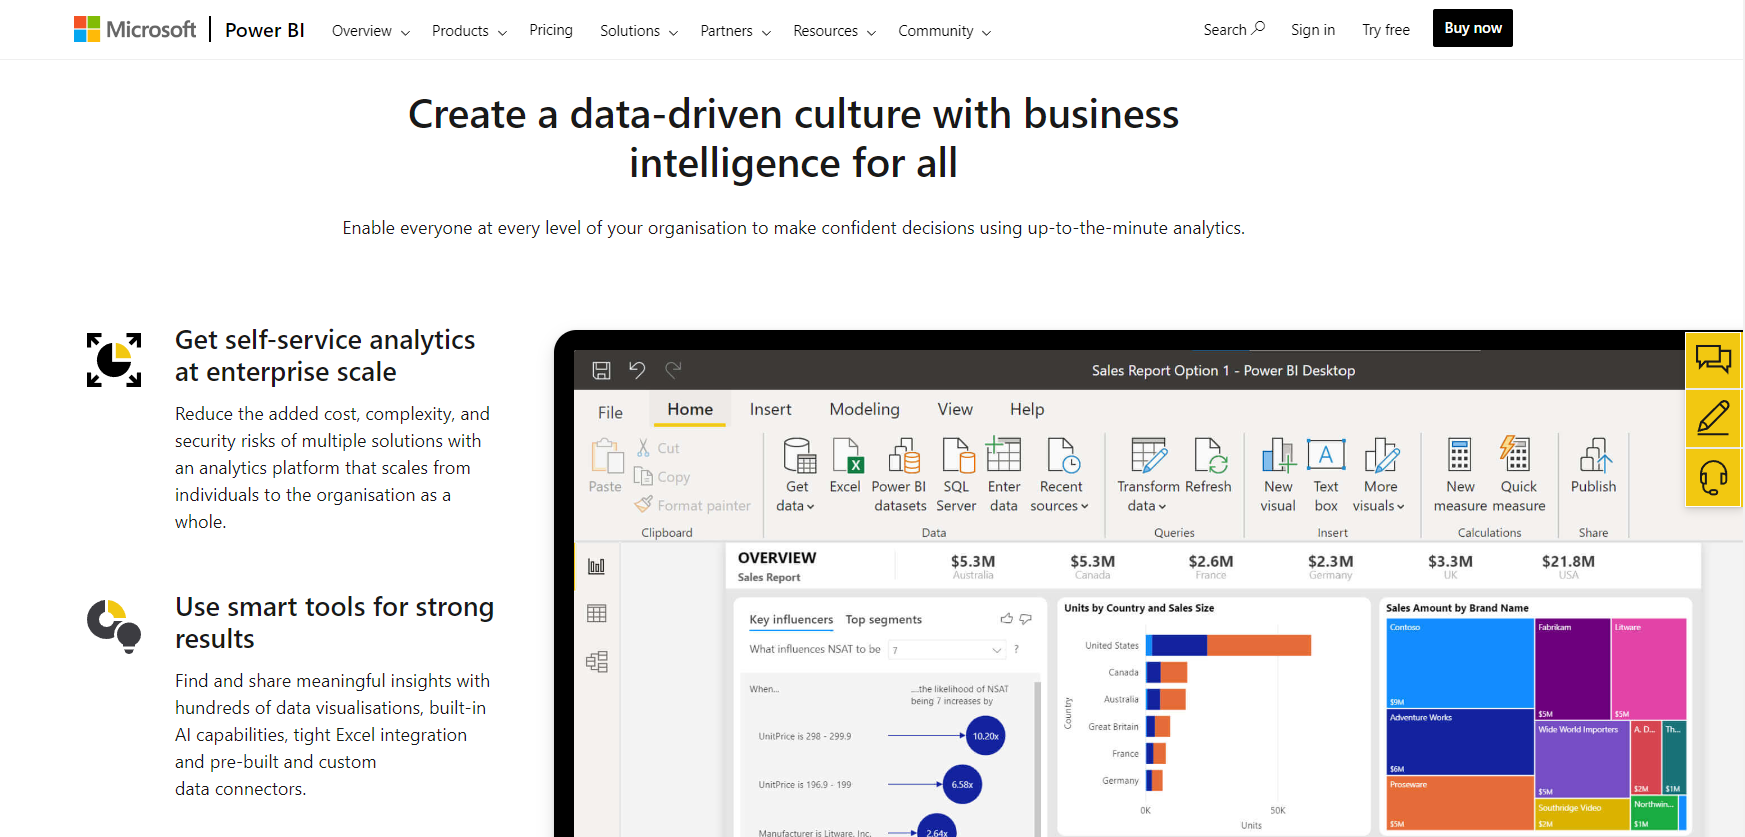
Task: Click the 10.20x influencer bubble
Action: (986, 736)
